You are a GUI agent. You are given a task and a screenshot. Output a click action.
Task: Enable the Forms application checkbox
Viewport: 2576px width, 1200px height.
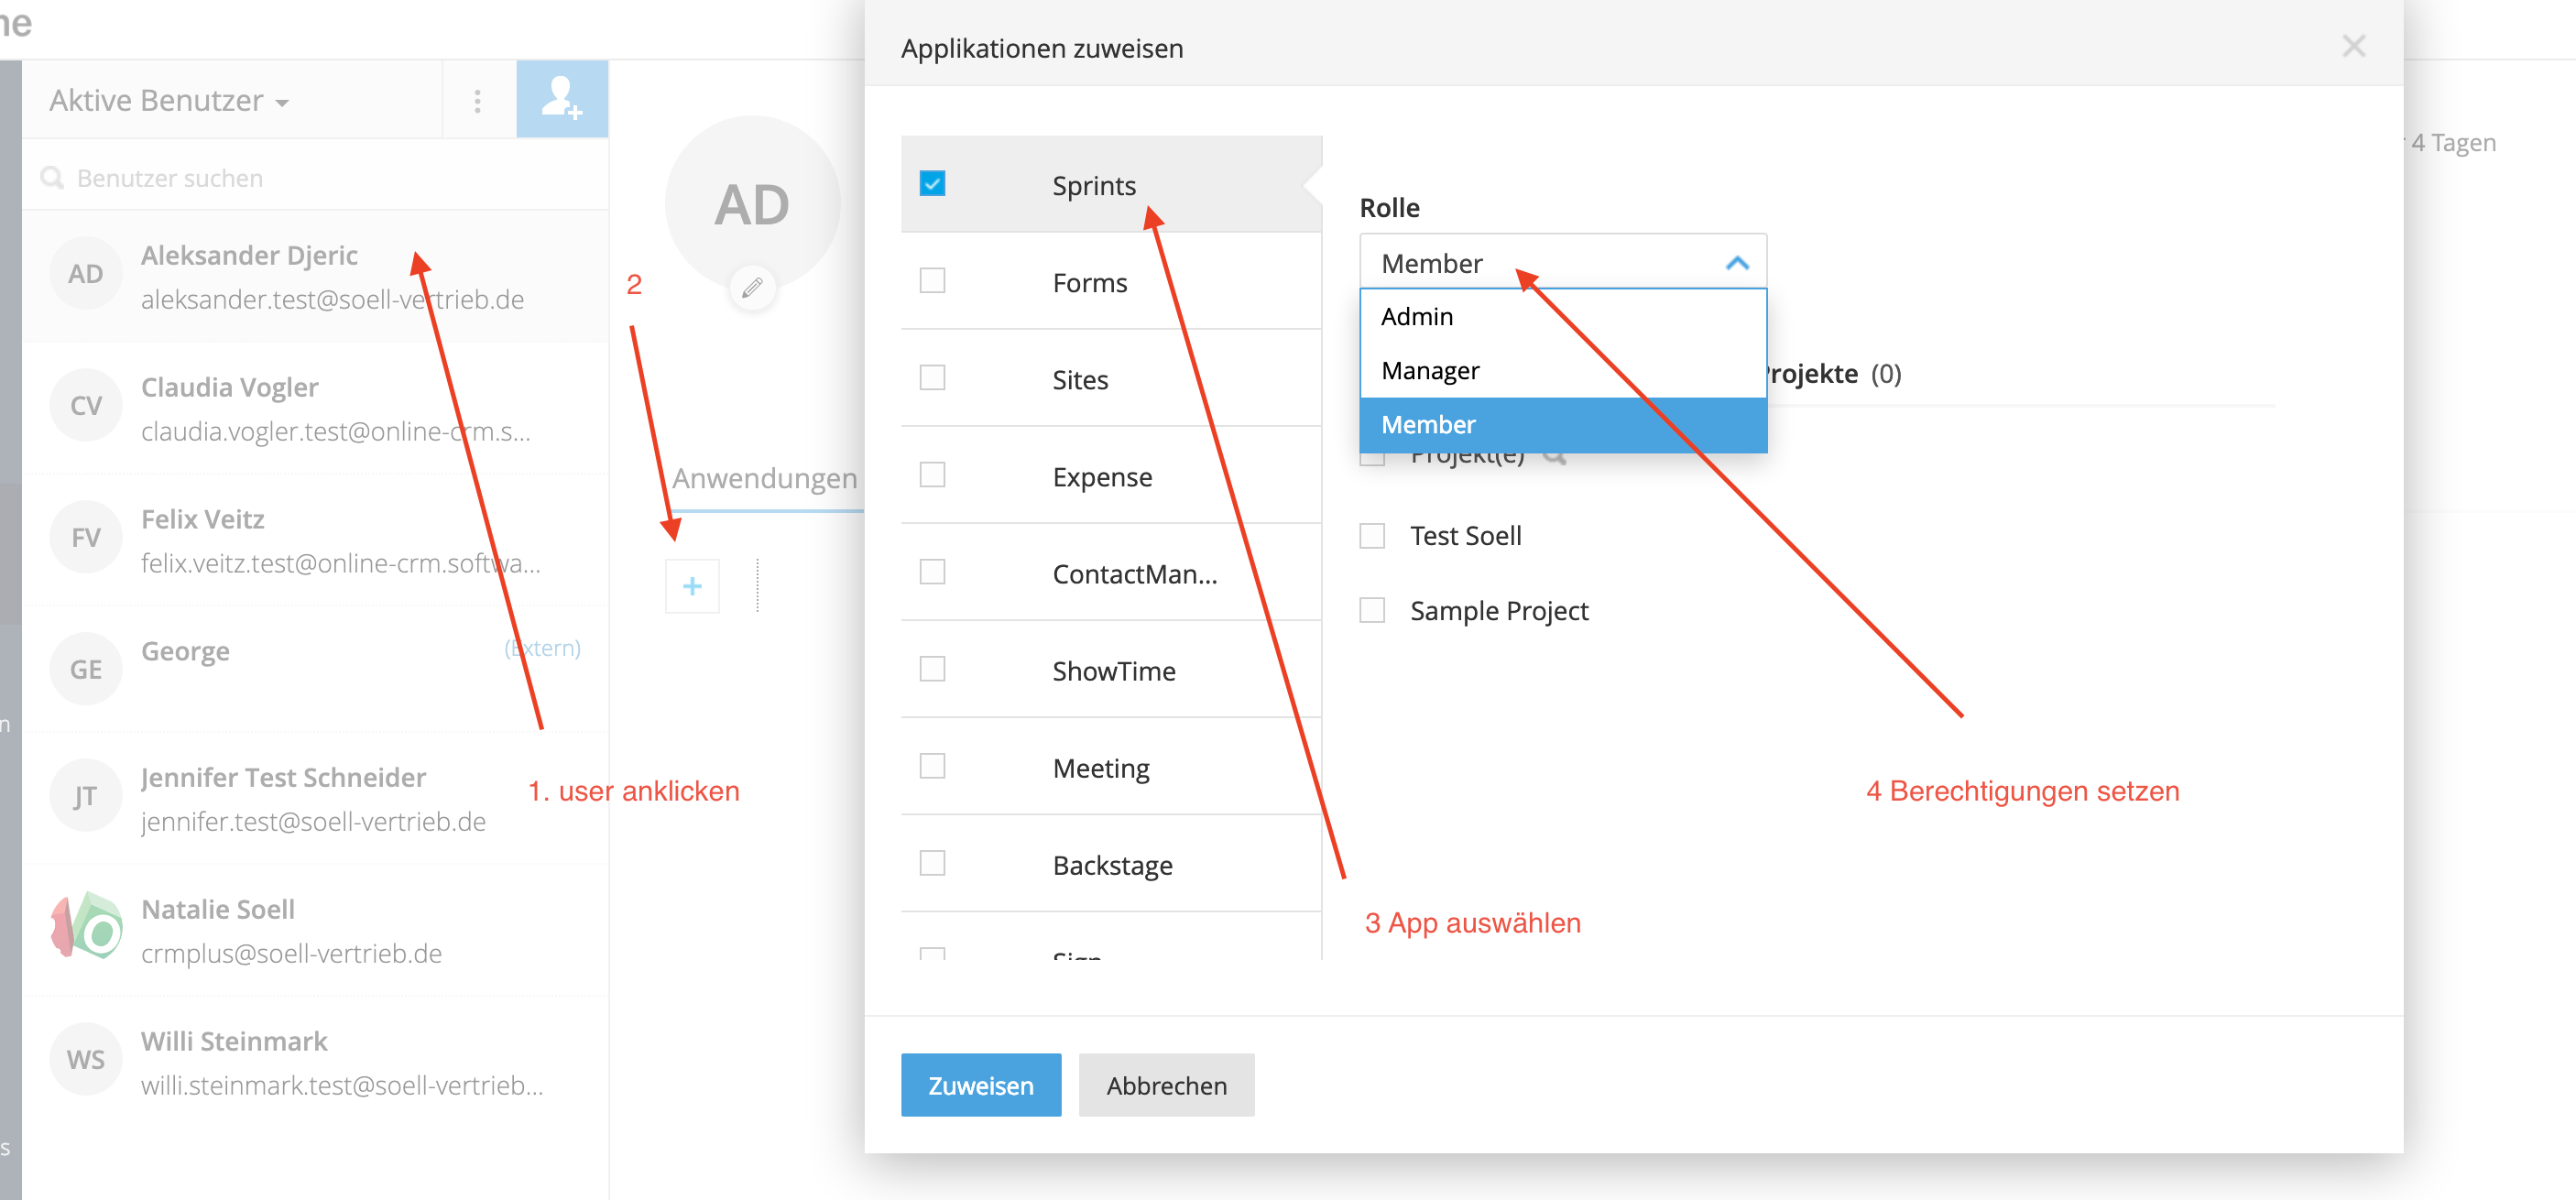pyautogui.click(x=932, y=281)
